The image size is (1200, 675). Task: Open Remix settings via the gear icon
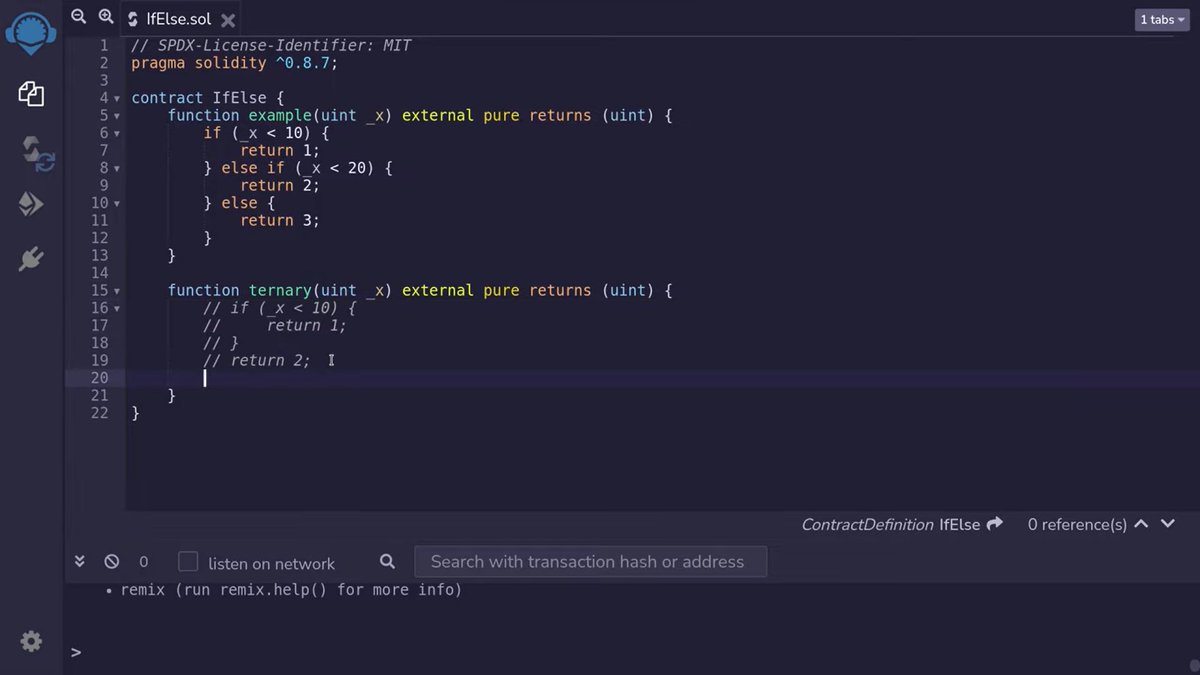click(x=30, y=641)
